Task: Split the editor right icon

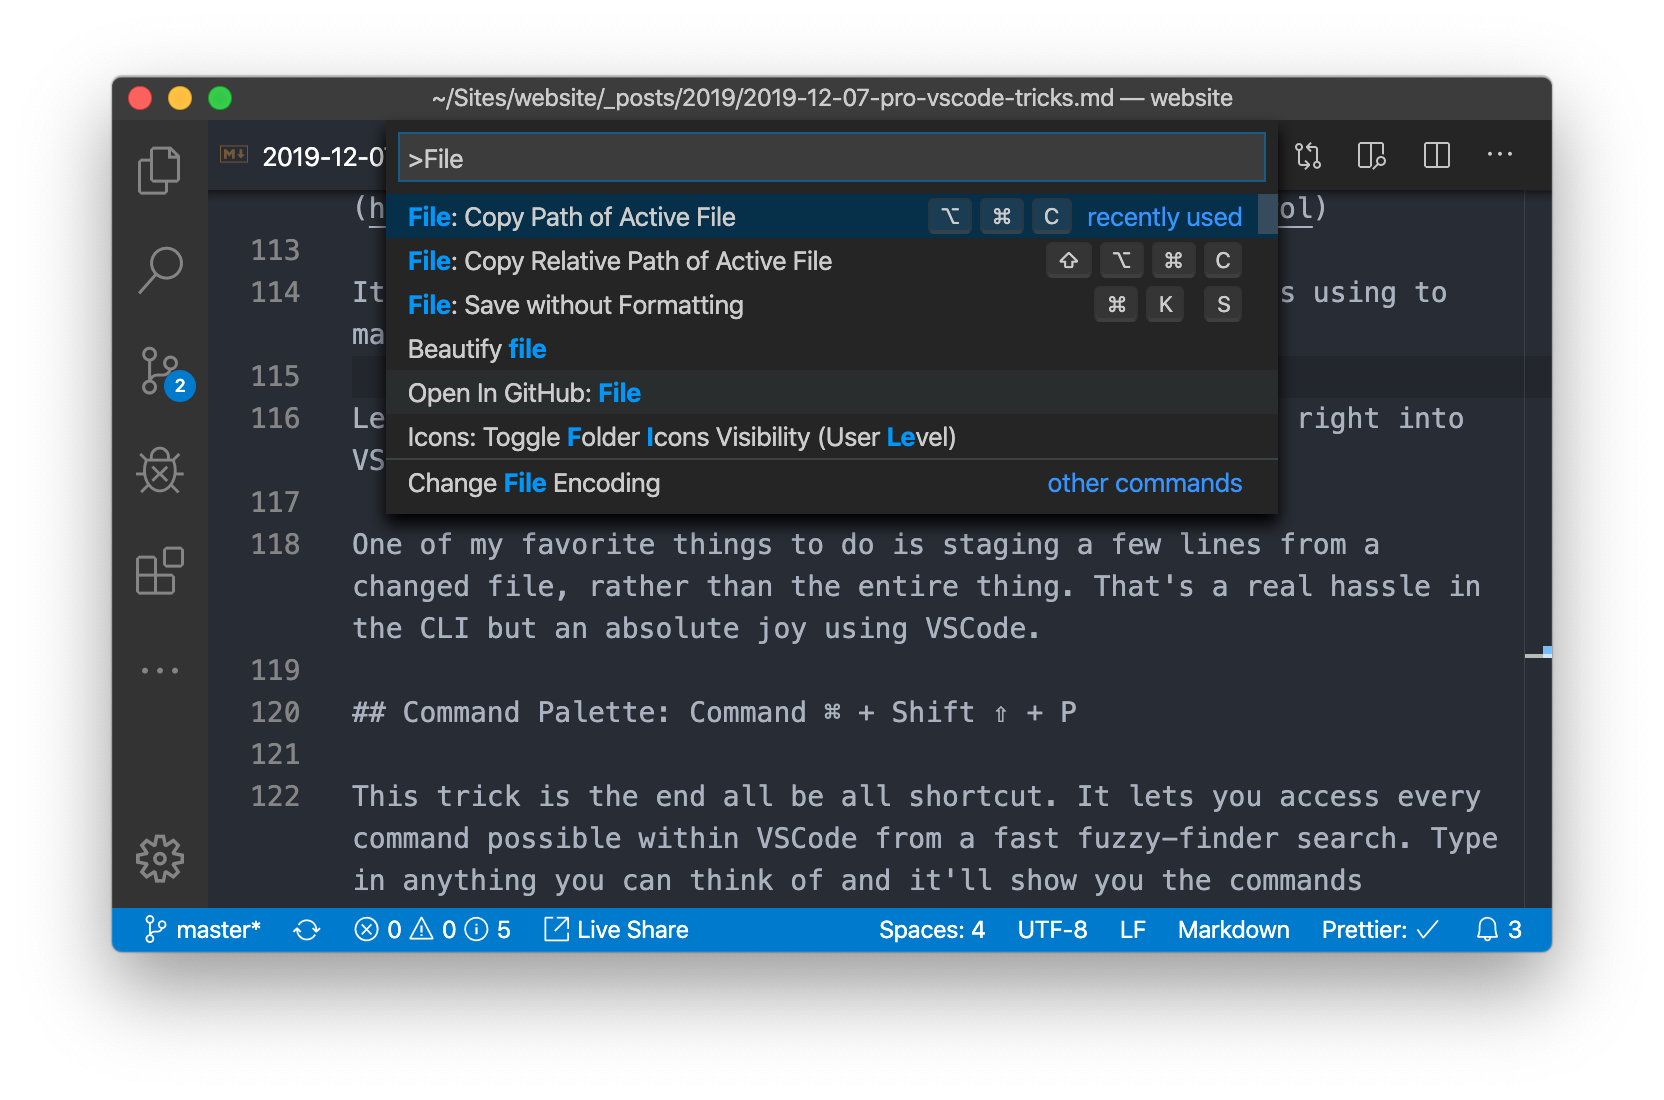Action: click(1436, 155)
